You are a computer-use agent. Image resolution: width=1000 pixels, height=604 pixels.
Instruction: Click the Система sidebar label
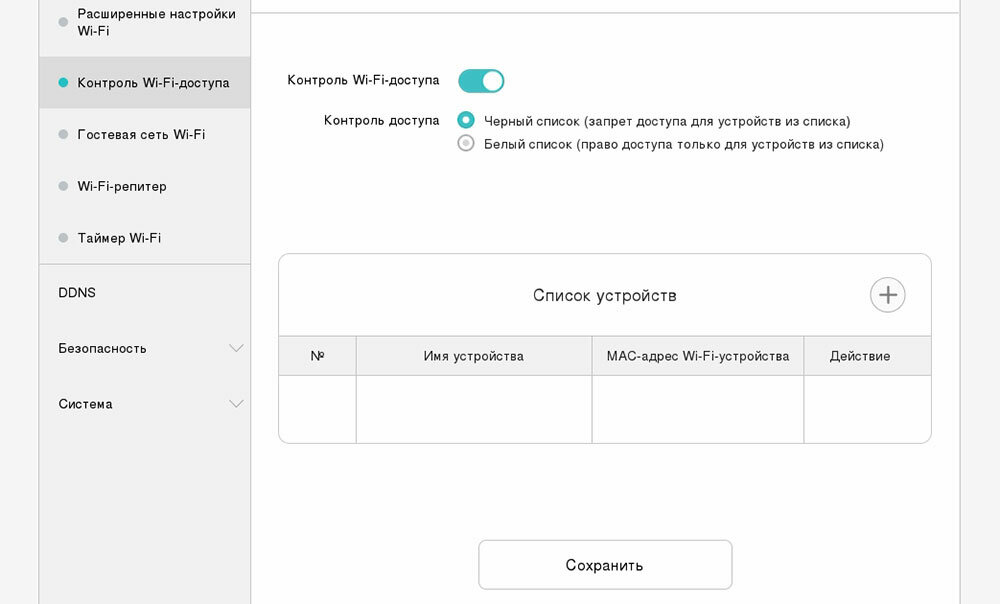click(85, 404)
